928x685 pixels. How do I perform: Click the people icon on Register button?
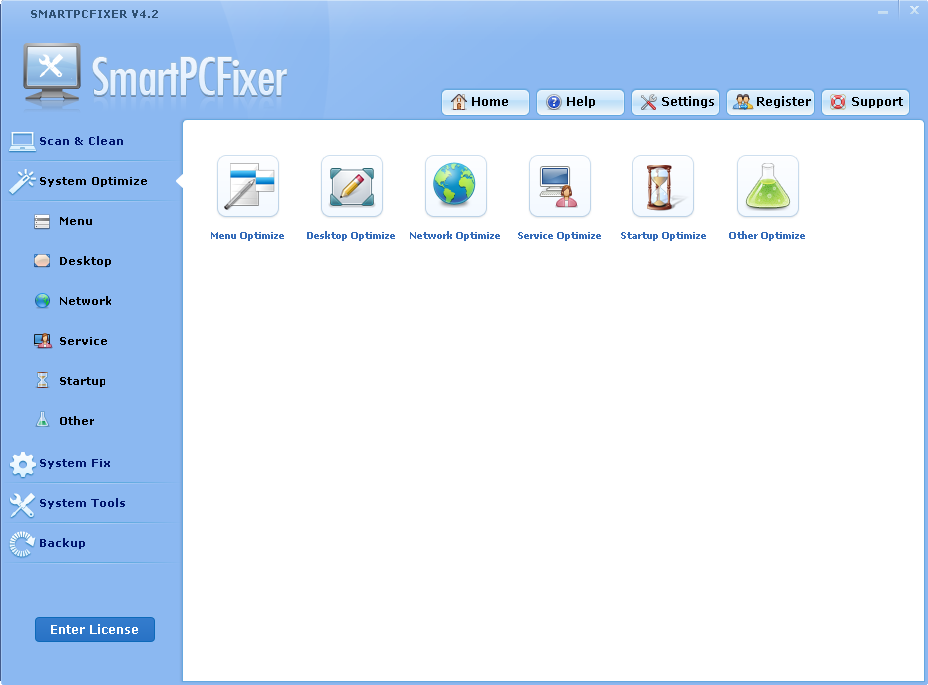(x=743, y=102)
